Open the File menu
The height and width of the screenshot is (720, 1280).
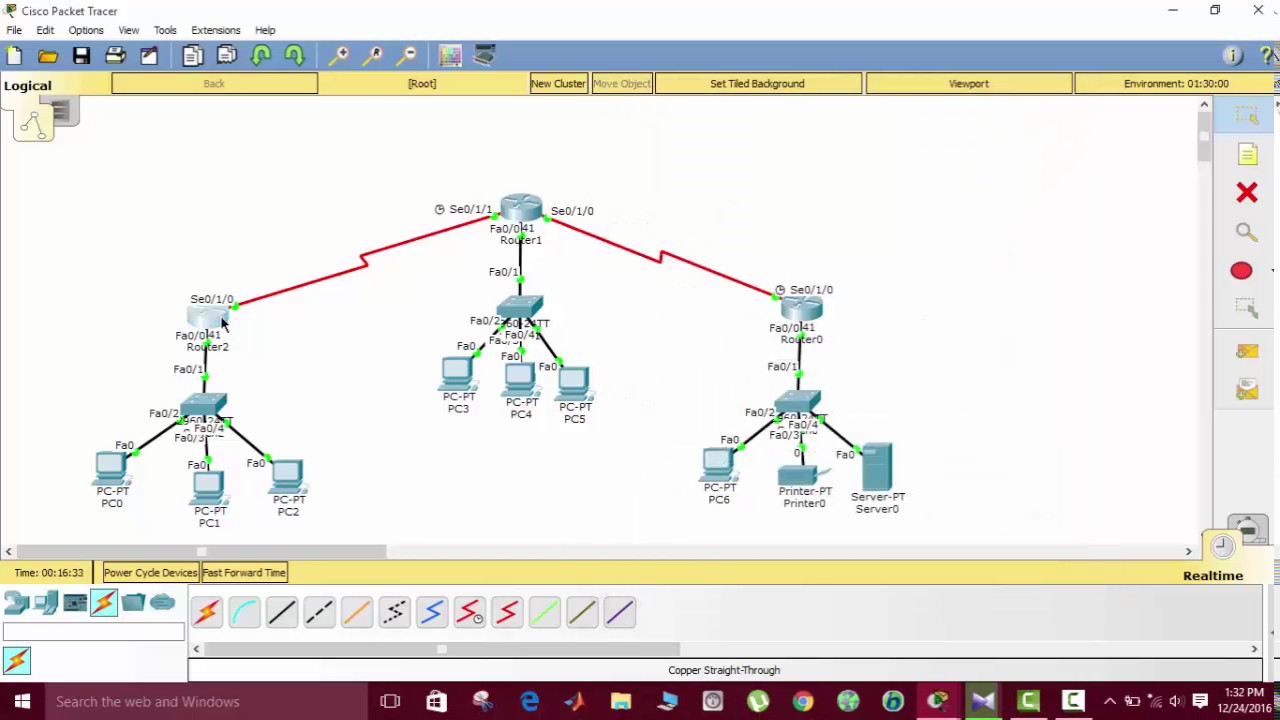[x=14, y=30]
